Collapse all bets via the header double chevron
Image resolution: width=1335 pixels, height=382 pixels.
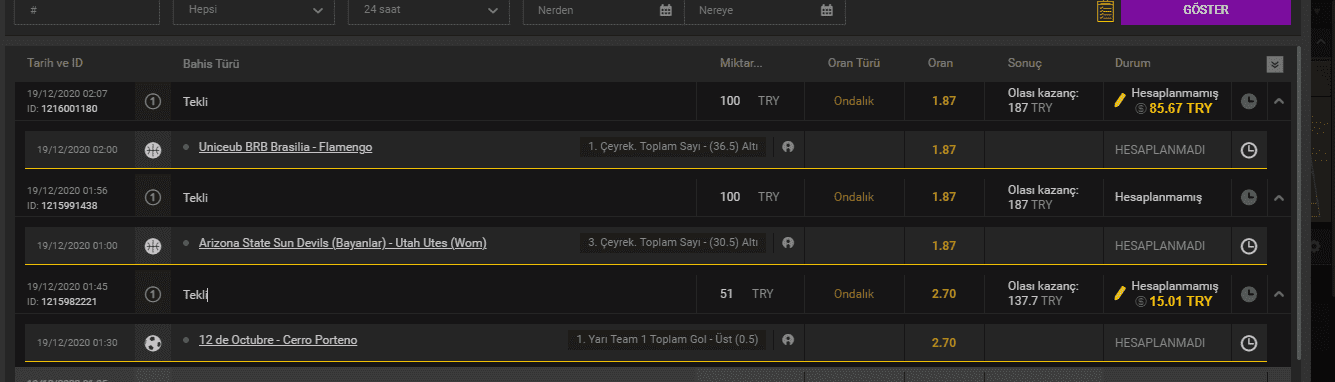[1274, 64]
